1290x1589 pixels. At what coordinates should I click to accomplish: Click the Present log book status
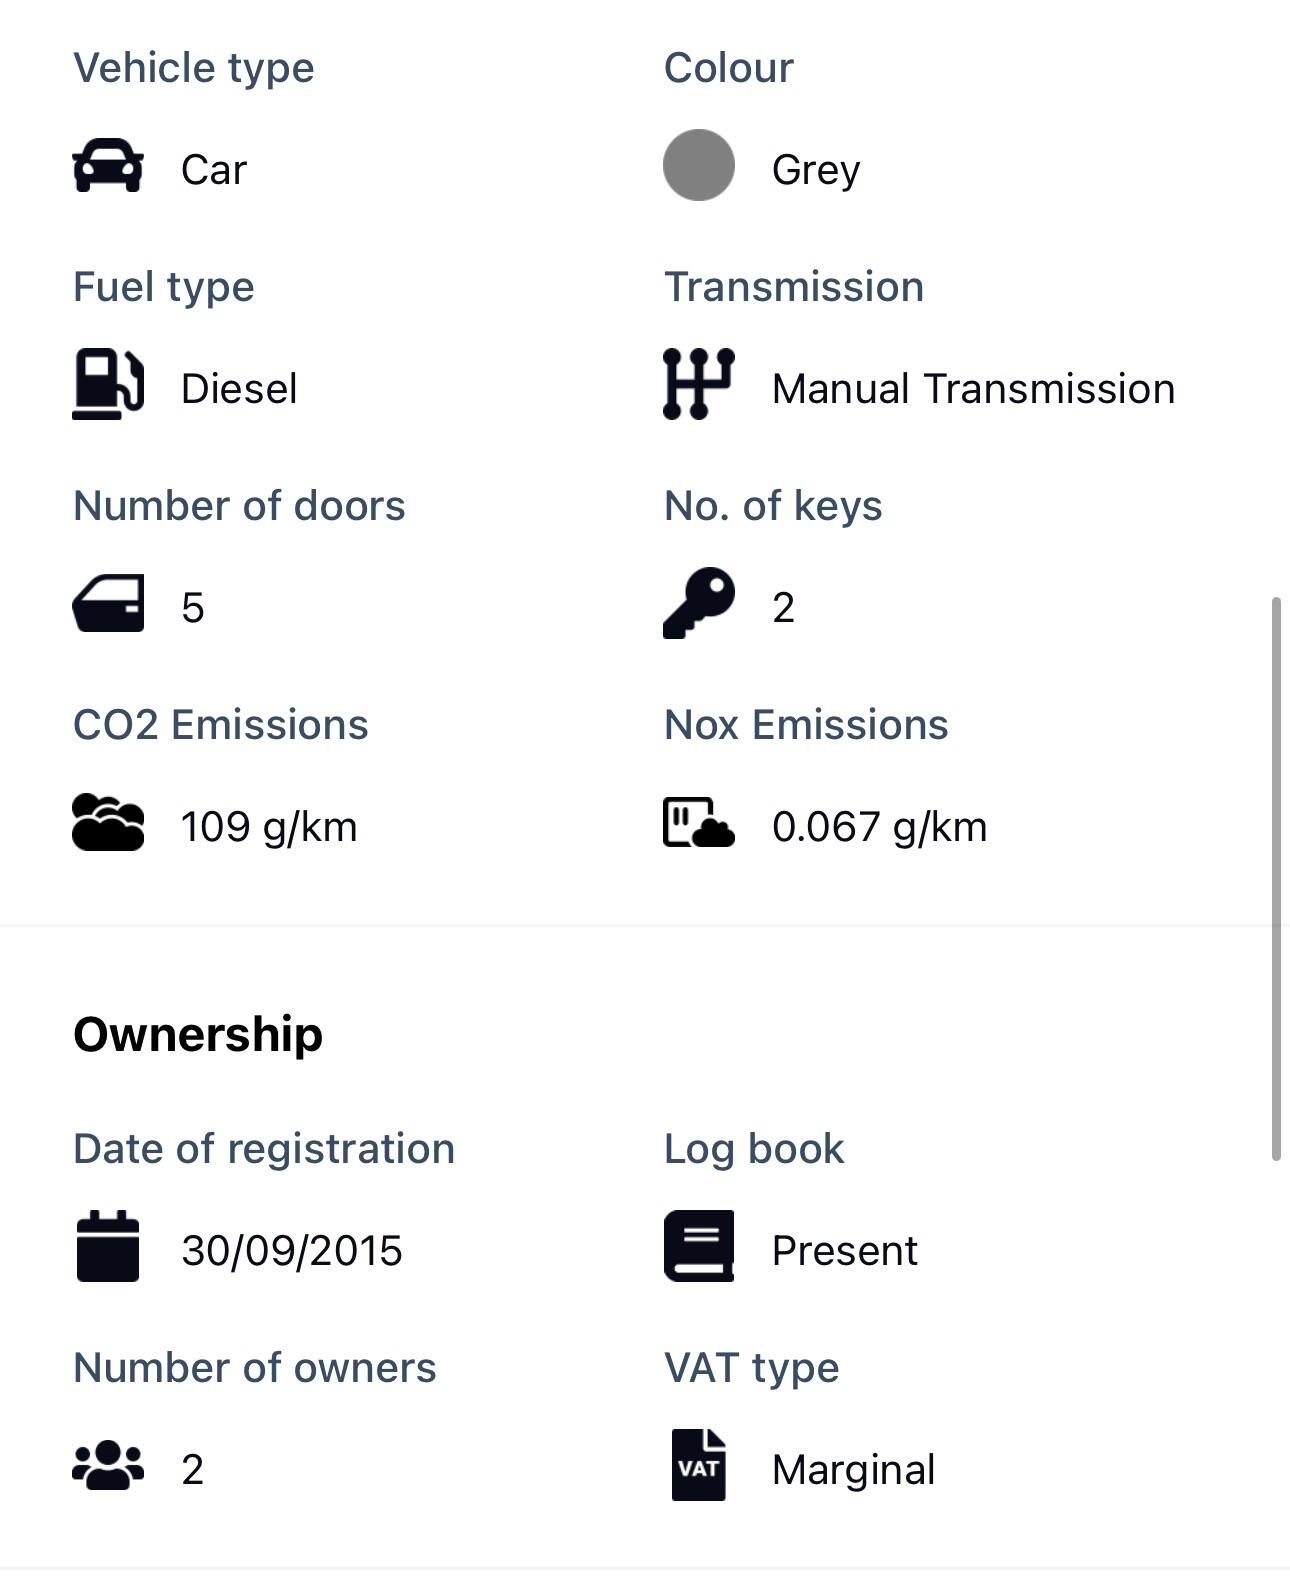tap(844, 1251)
